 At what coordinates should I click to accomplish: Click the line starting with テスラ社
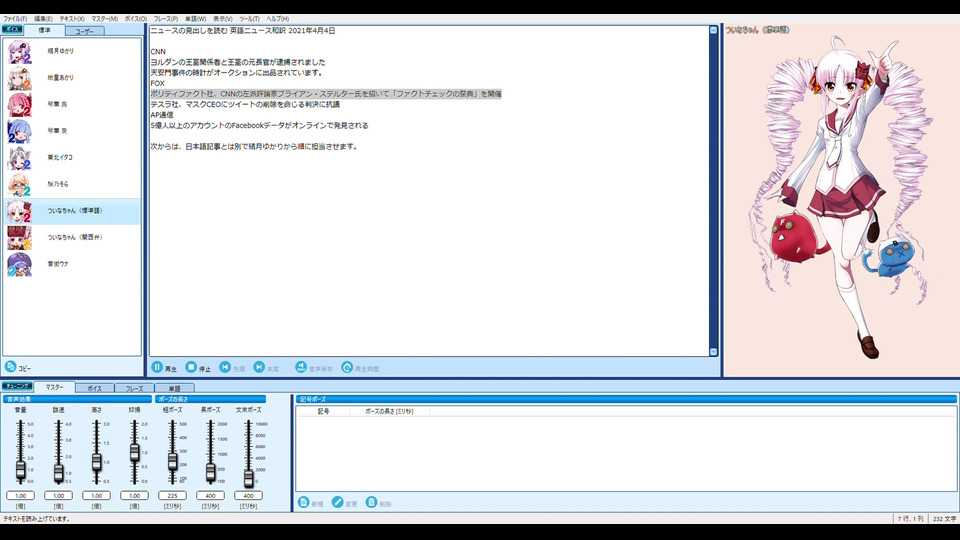(x=245, y=104)
